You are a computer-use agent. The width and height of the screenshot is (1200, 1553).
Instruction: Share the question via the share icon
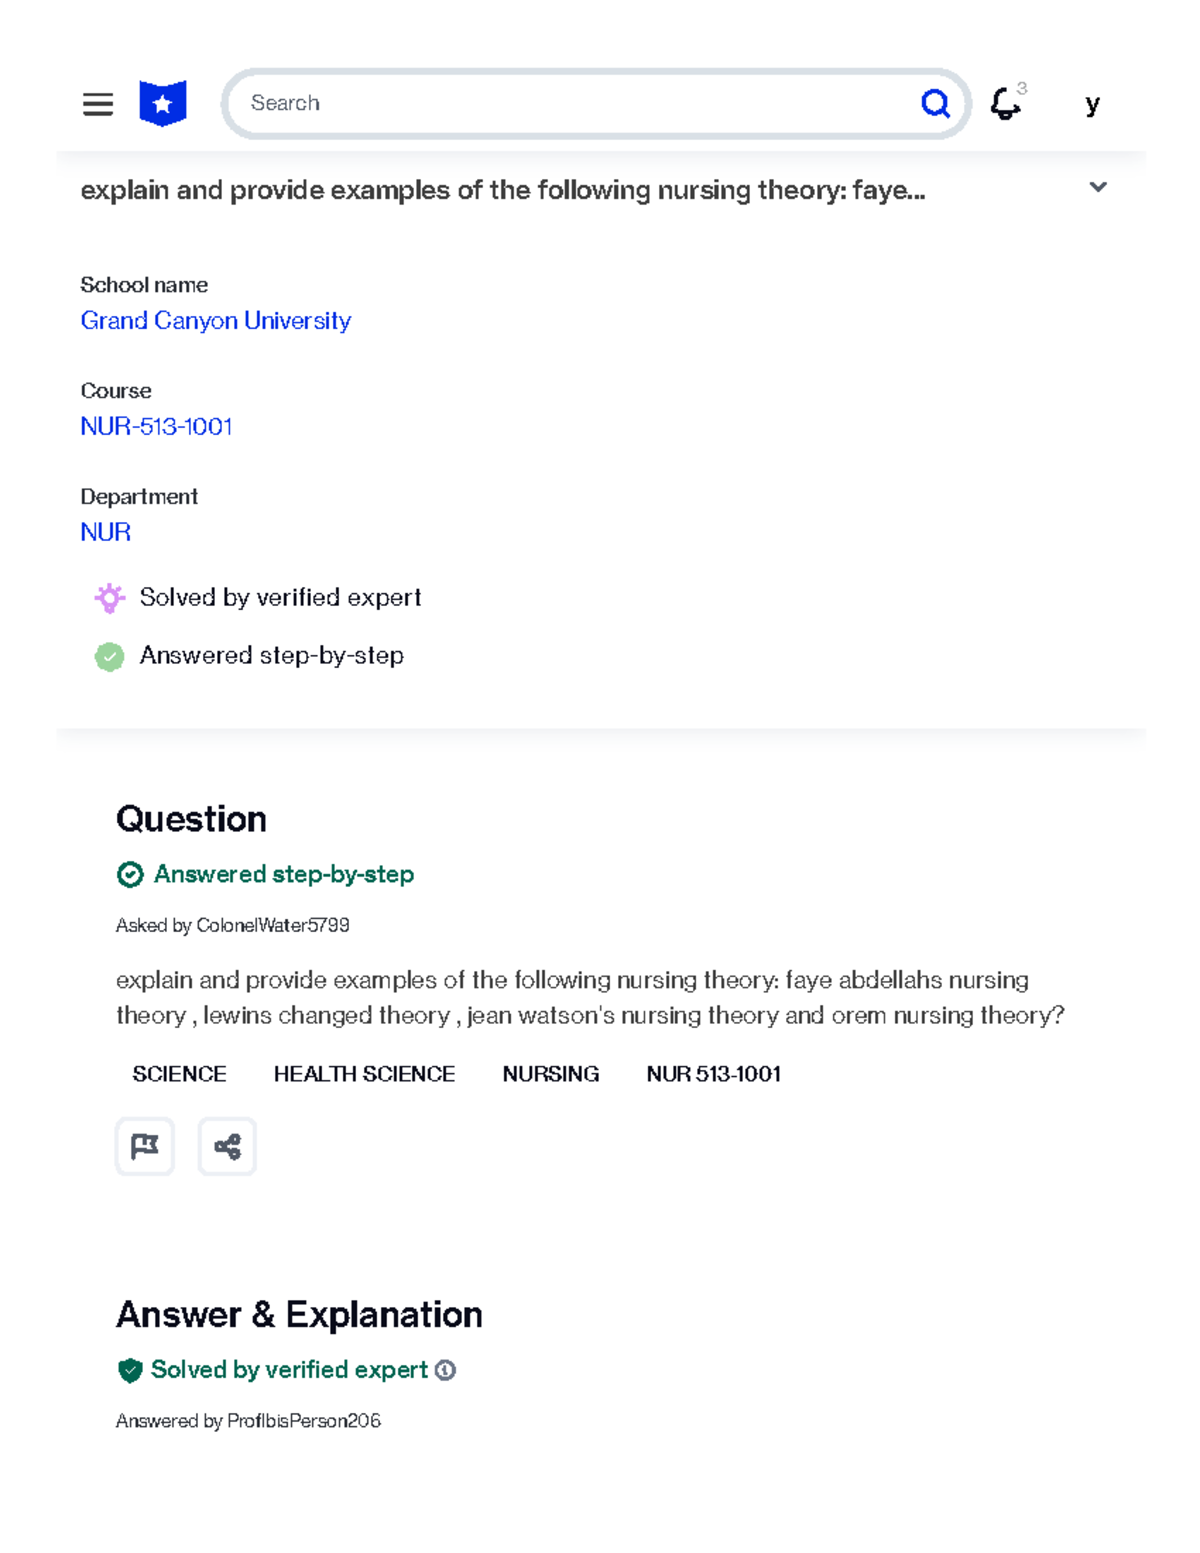(227, 1146)
